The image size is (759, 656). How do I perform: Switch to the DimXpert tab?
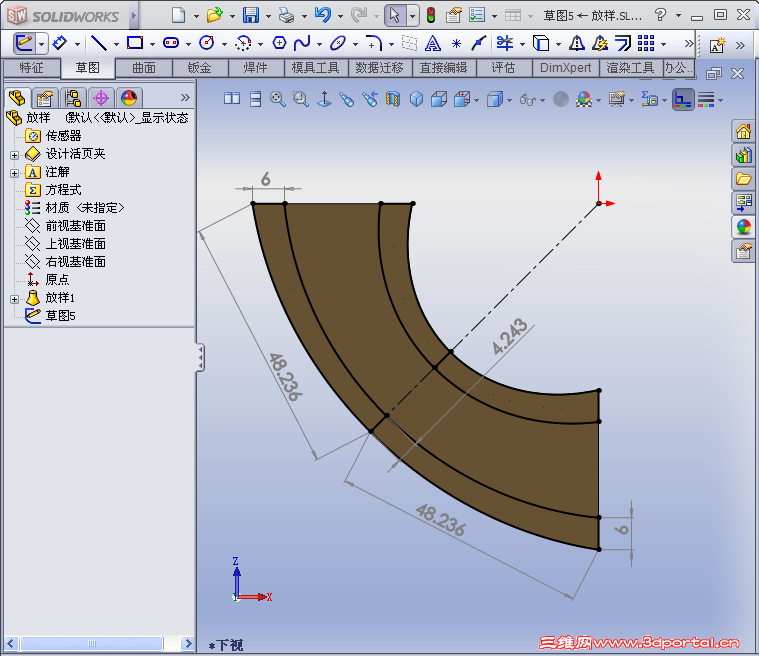tap(565, 68)
